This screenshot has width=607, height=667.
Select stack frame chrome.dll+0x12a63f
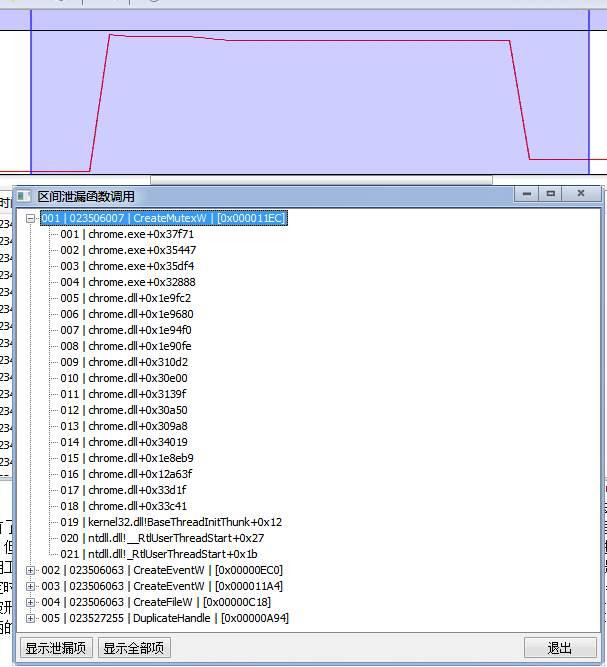(x=126, y=474)
